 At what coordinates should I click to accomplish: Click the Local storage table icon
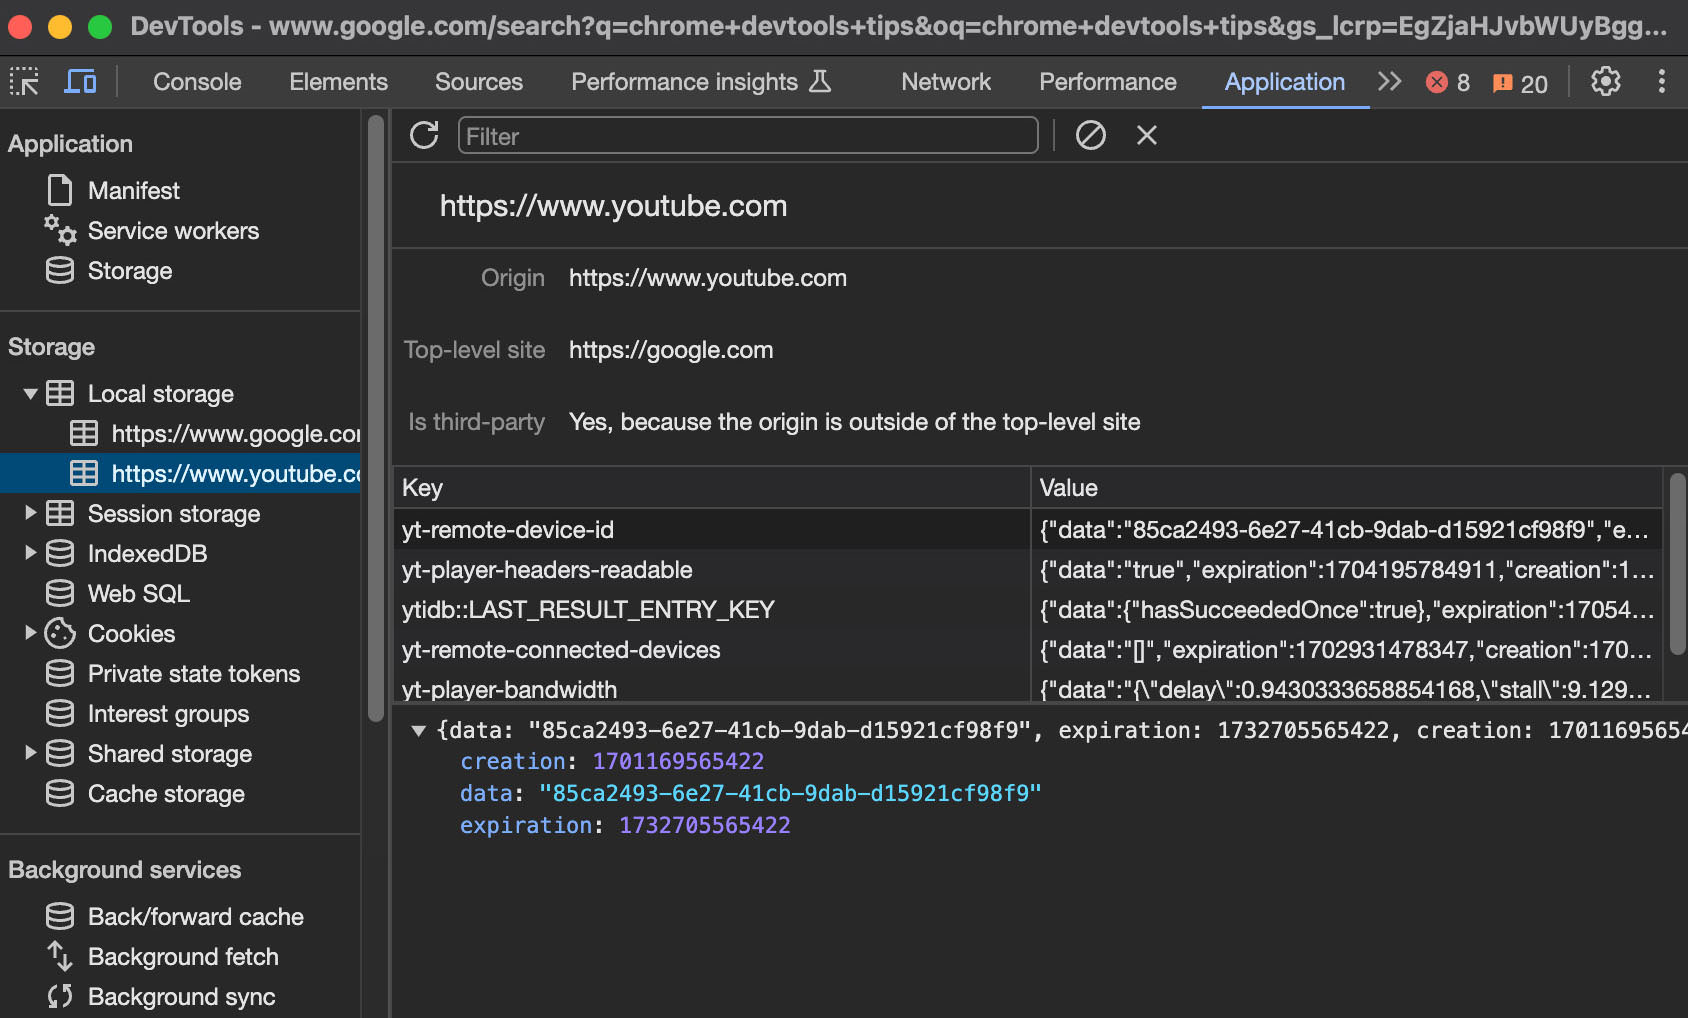pyautogui.click(x=60, y=393)
